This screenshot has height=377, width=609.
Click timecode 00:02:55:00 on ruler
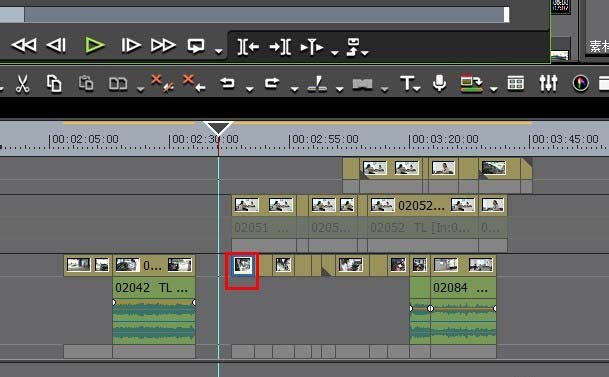pos(325,139)
